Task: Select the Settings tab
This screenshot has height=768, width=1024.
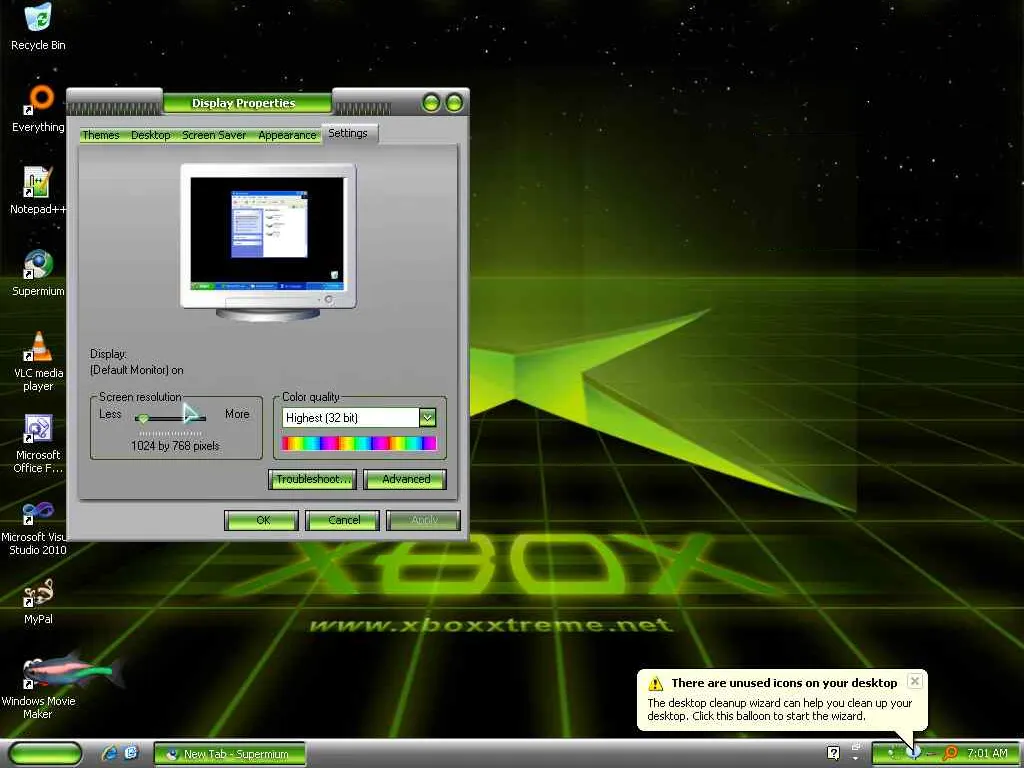Action: [x=348, y=133]
